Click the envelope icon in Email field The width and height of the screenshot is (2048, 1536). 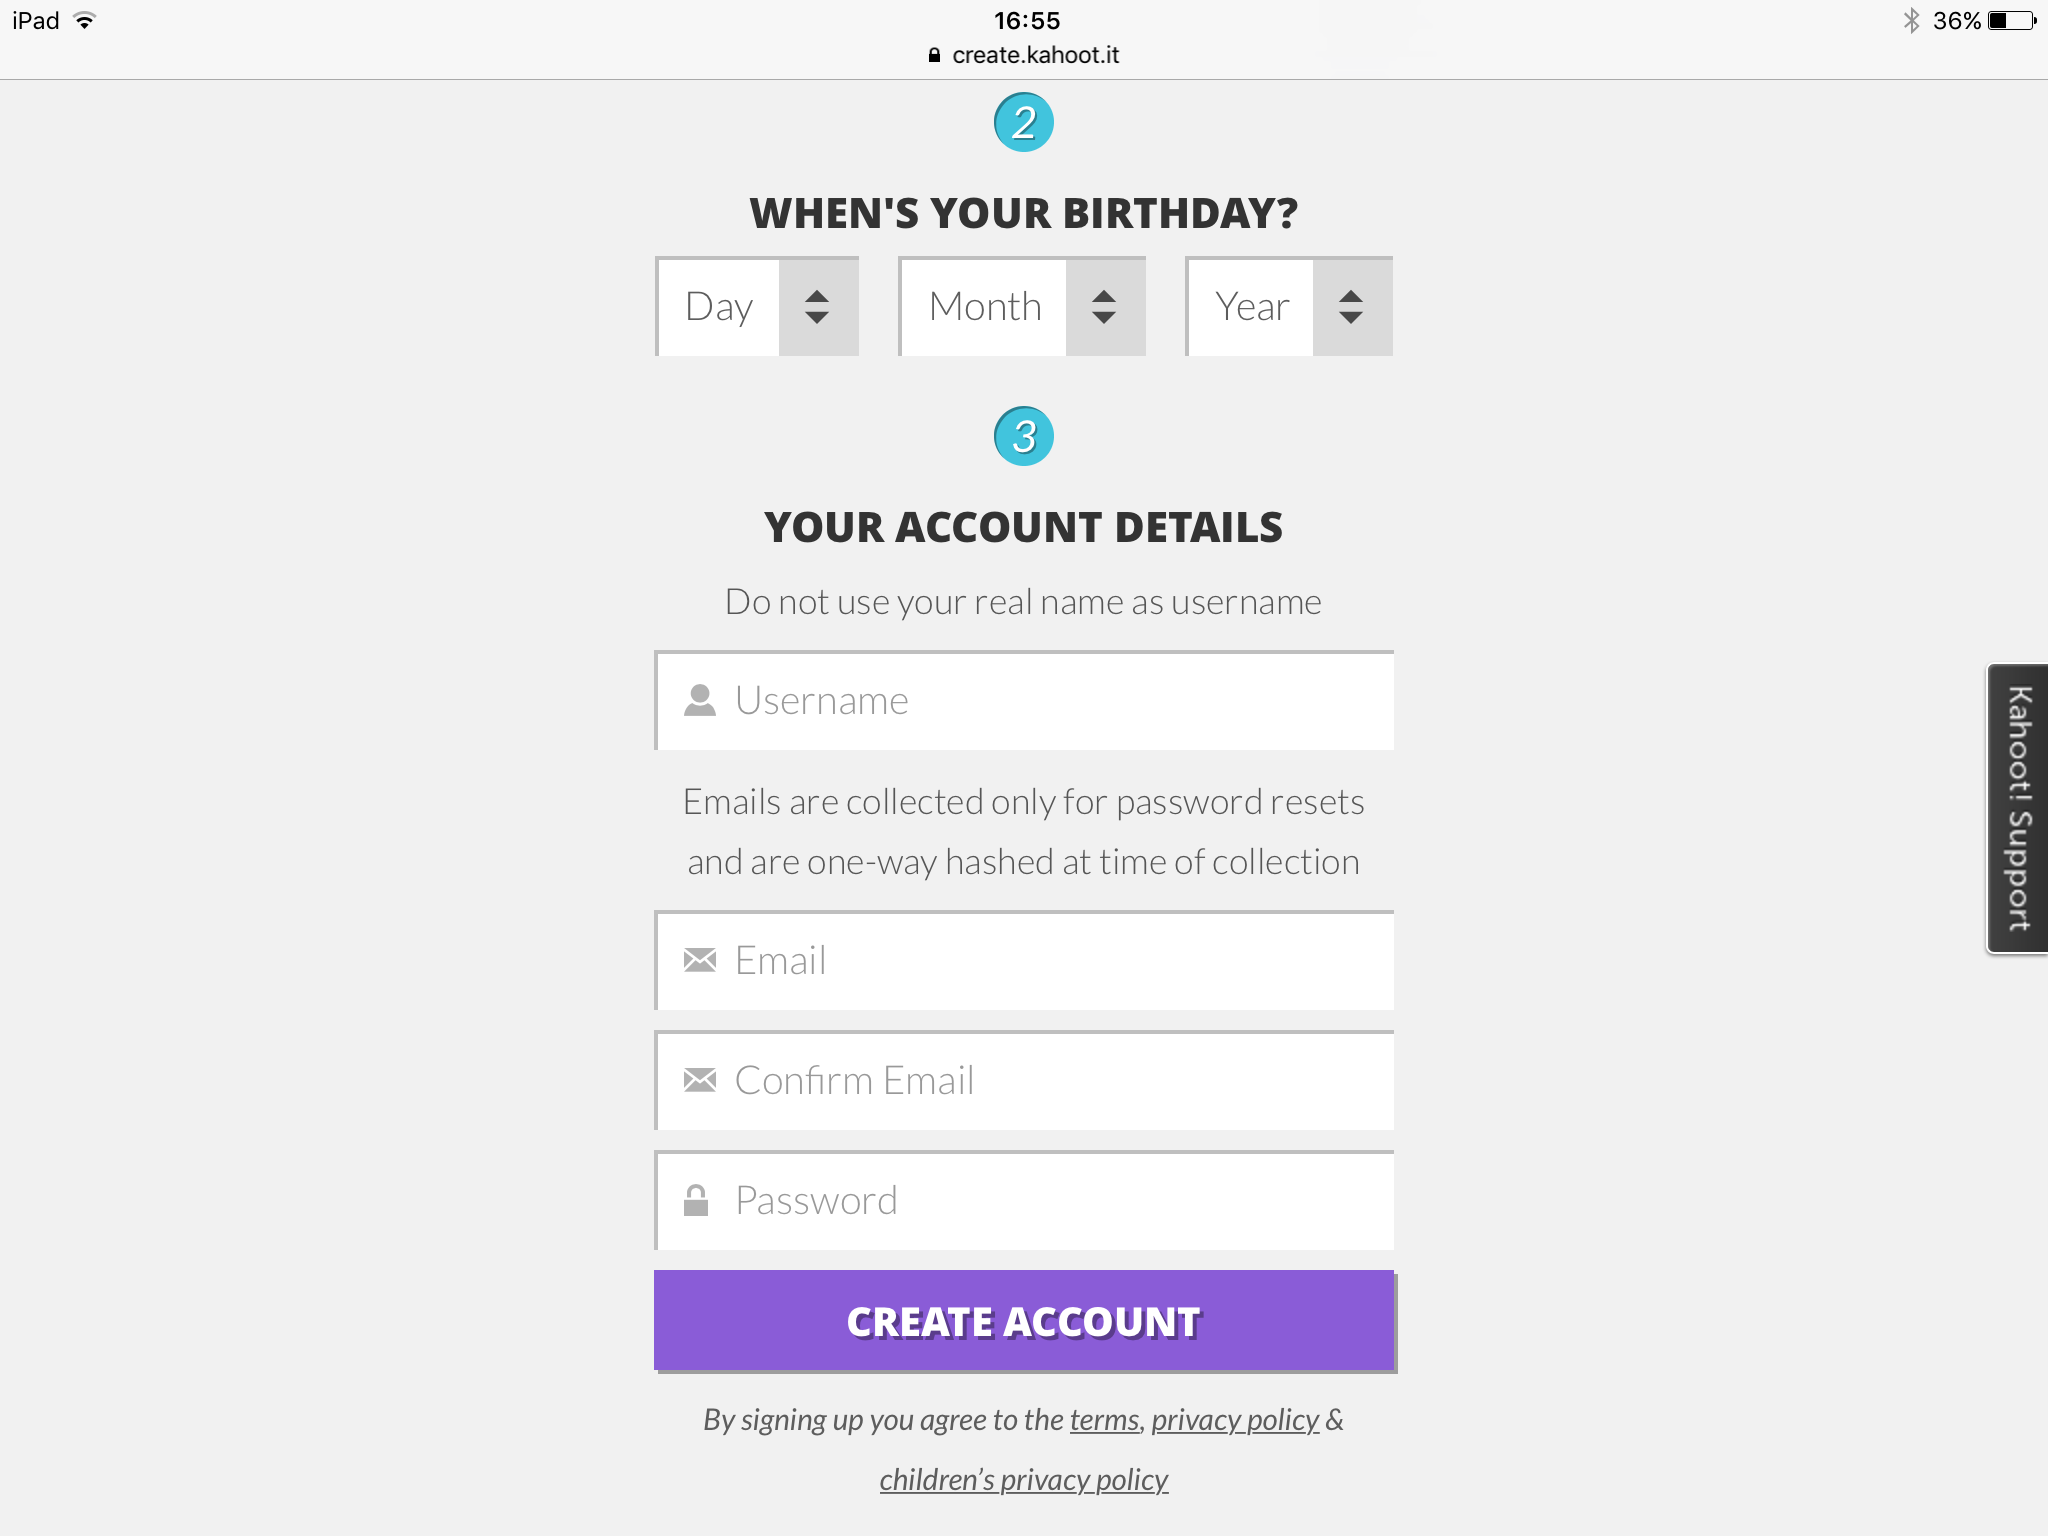(700, 961)
